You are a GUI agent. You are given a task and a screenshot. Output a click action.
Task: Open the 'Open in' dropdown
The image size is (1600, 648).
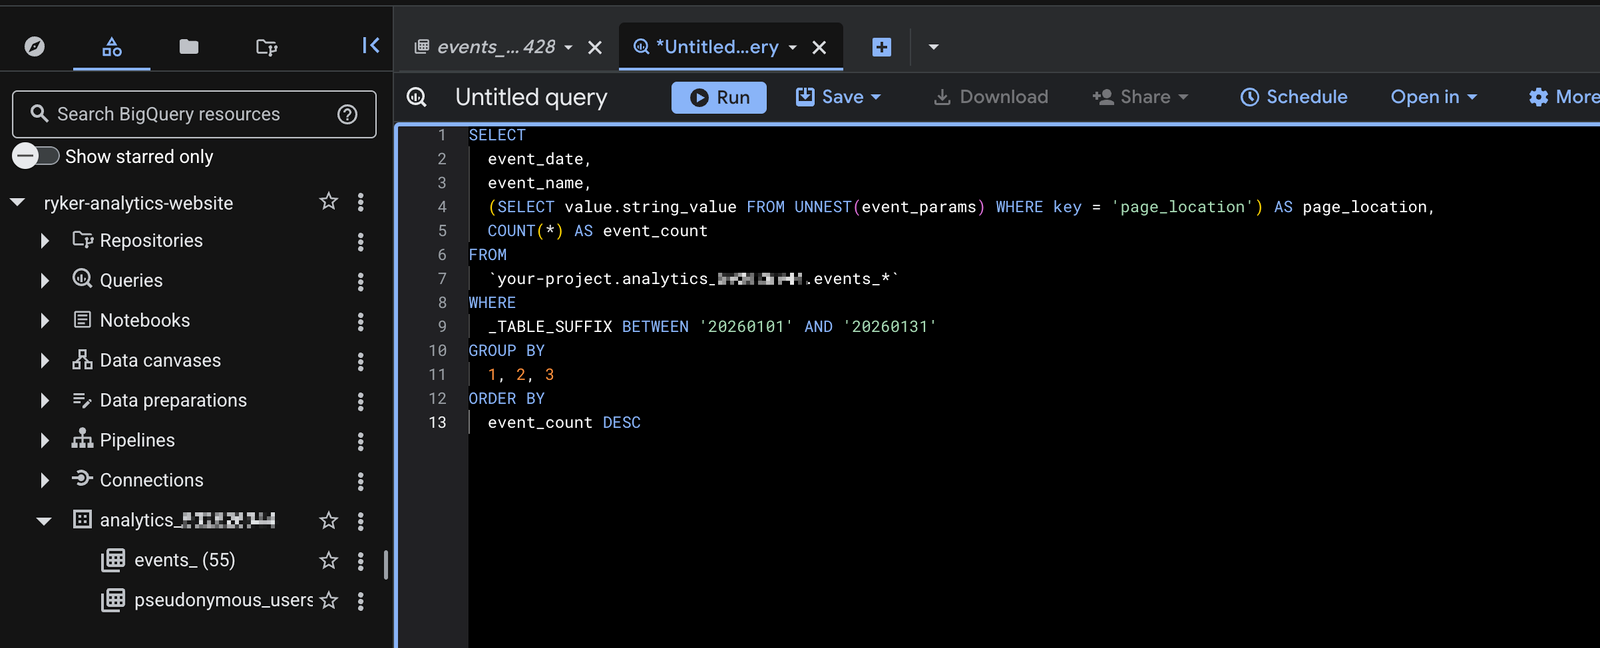pos(1434,97)
